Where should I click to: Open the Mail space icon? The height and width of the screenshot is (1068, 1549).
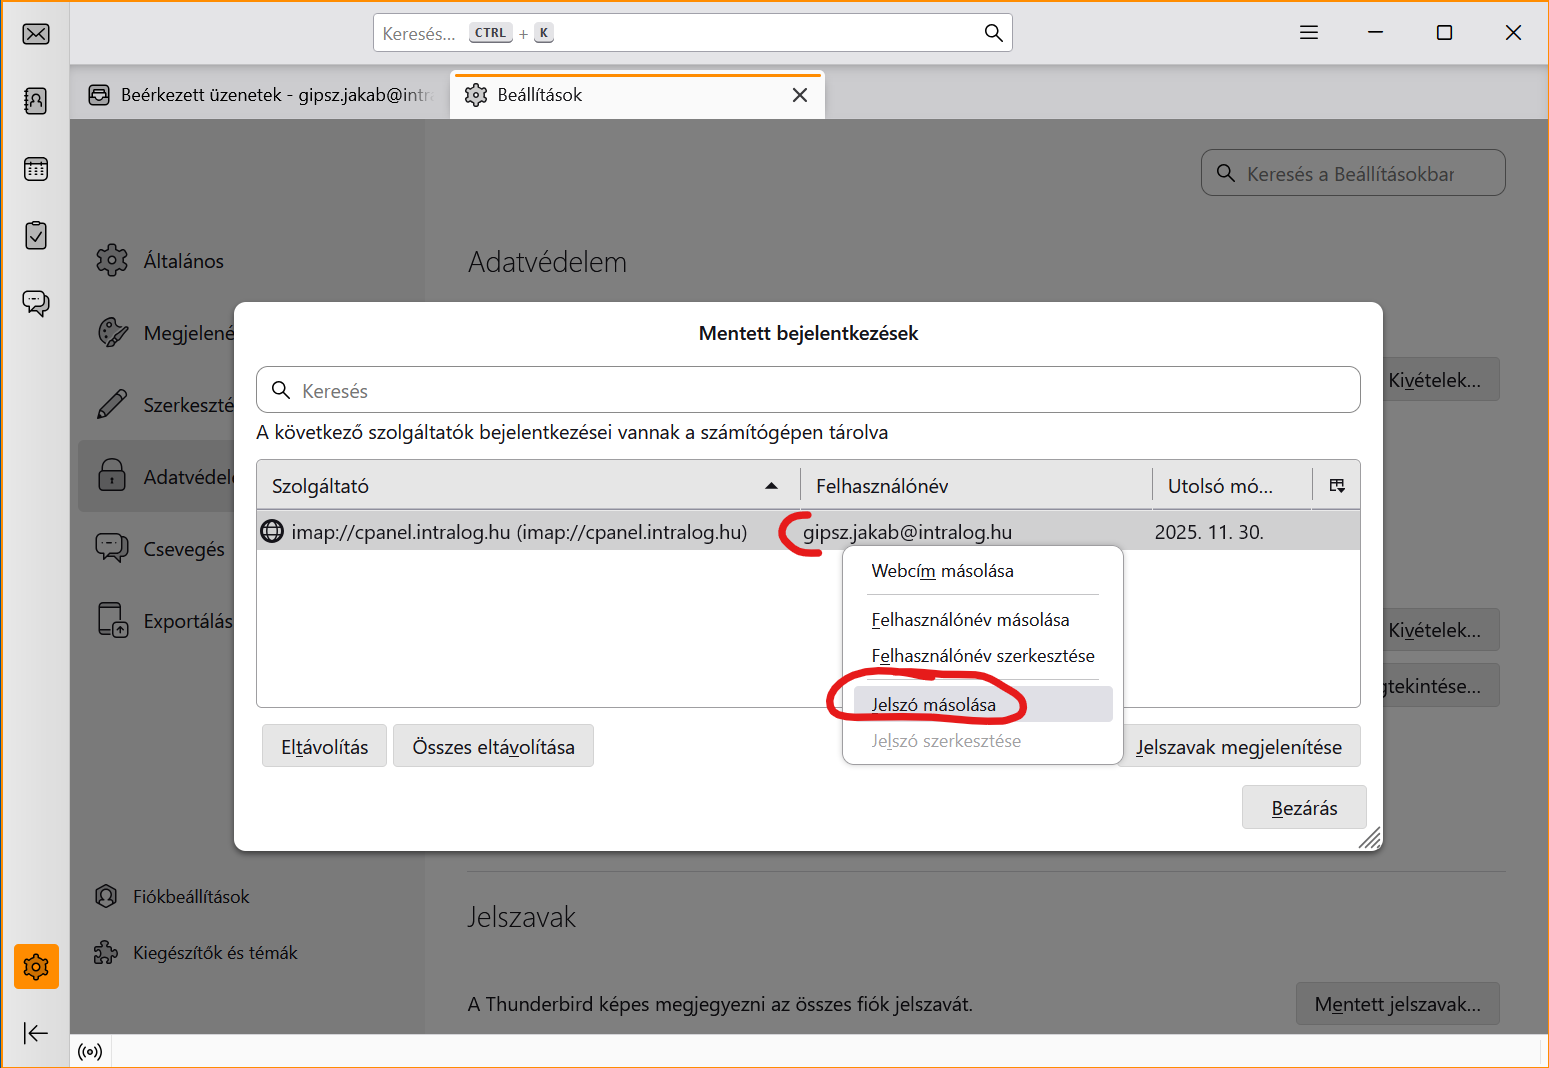36,34
